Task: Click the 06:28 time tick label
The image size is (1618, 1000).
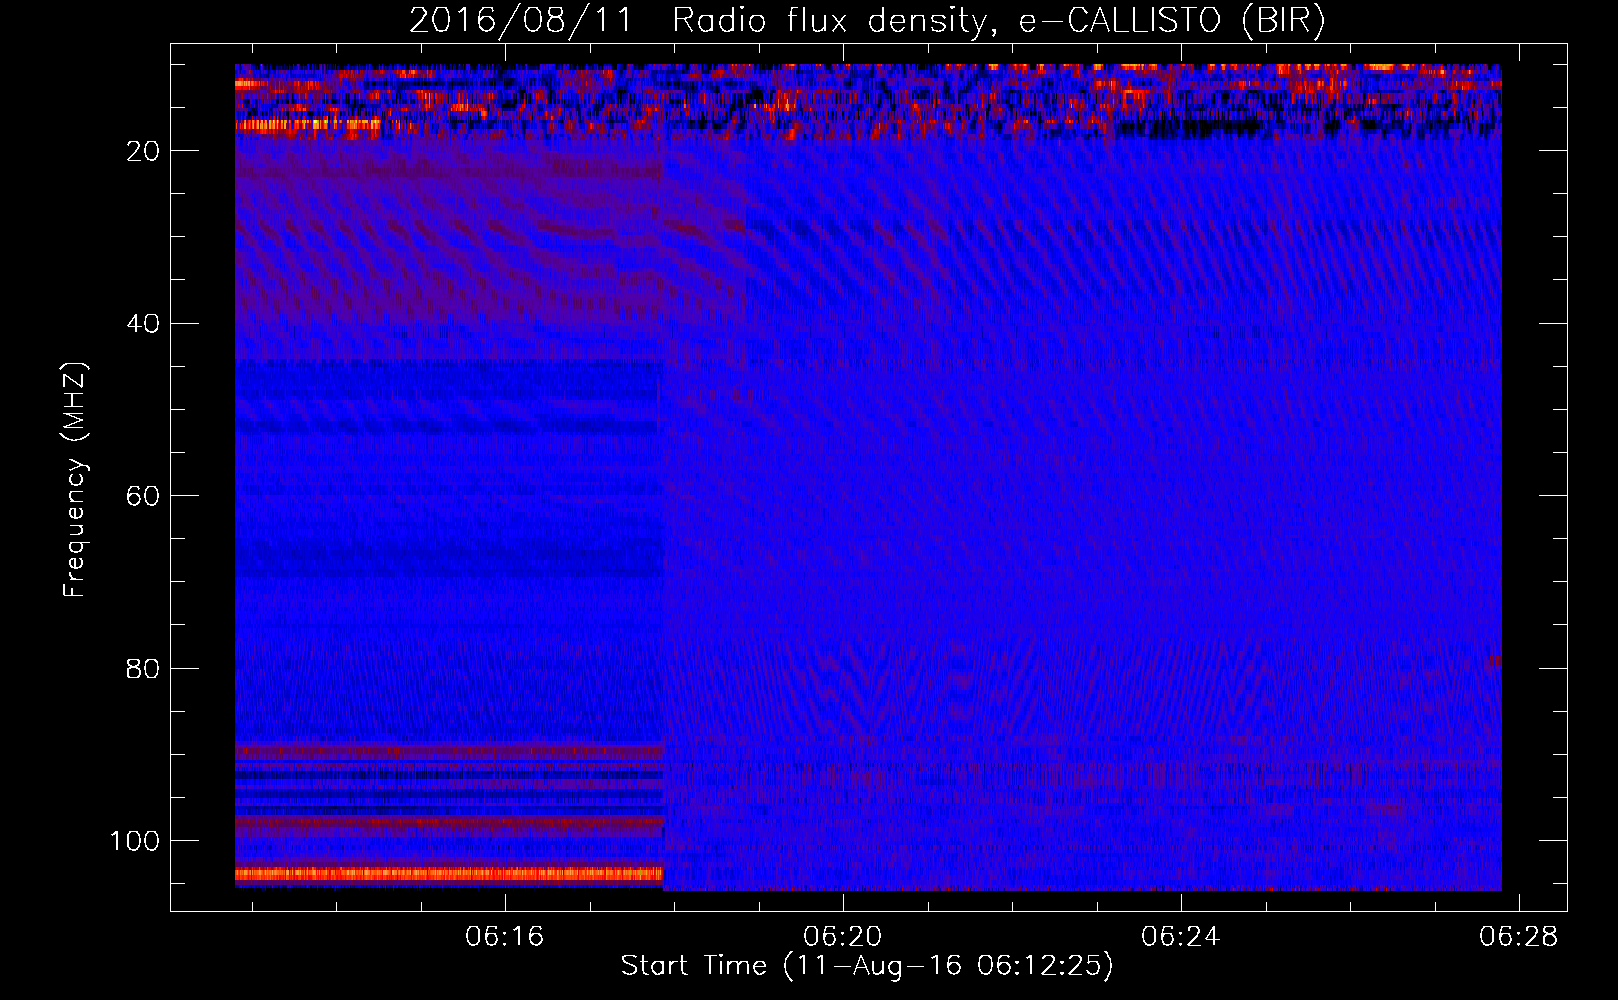Action: 1519,936
